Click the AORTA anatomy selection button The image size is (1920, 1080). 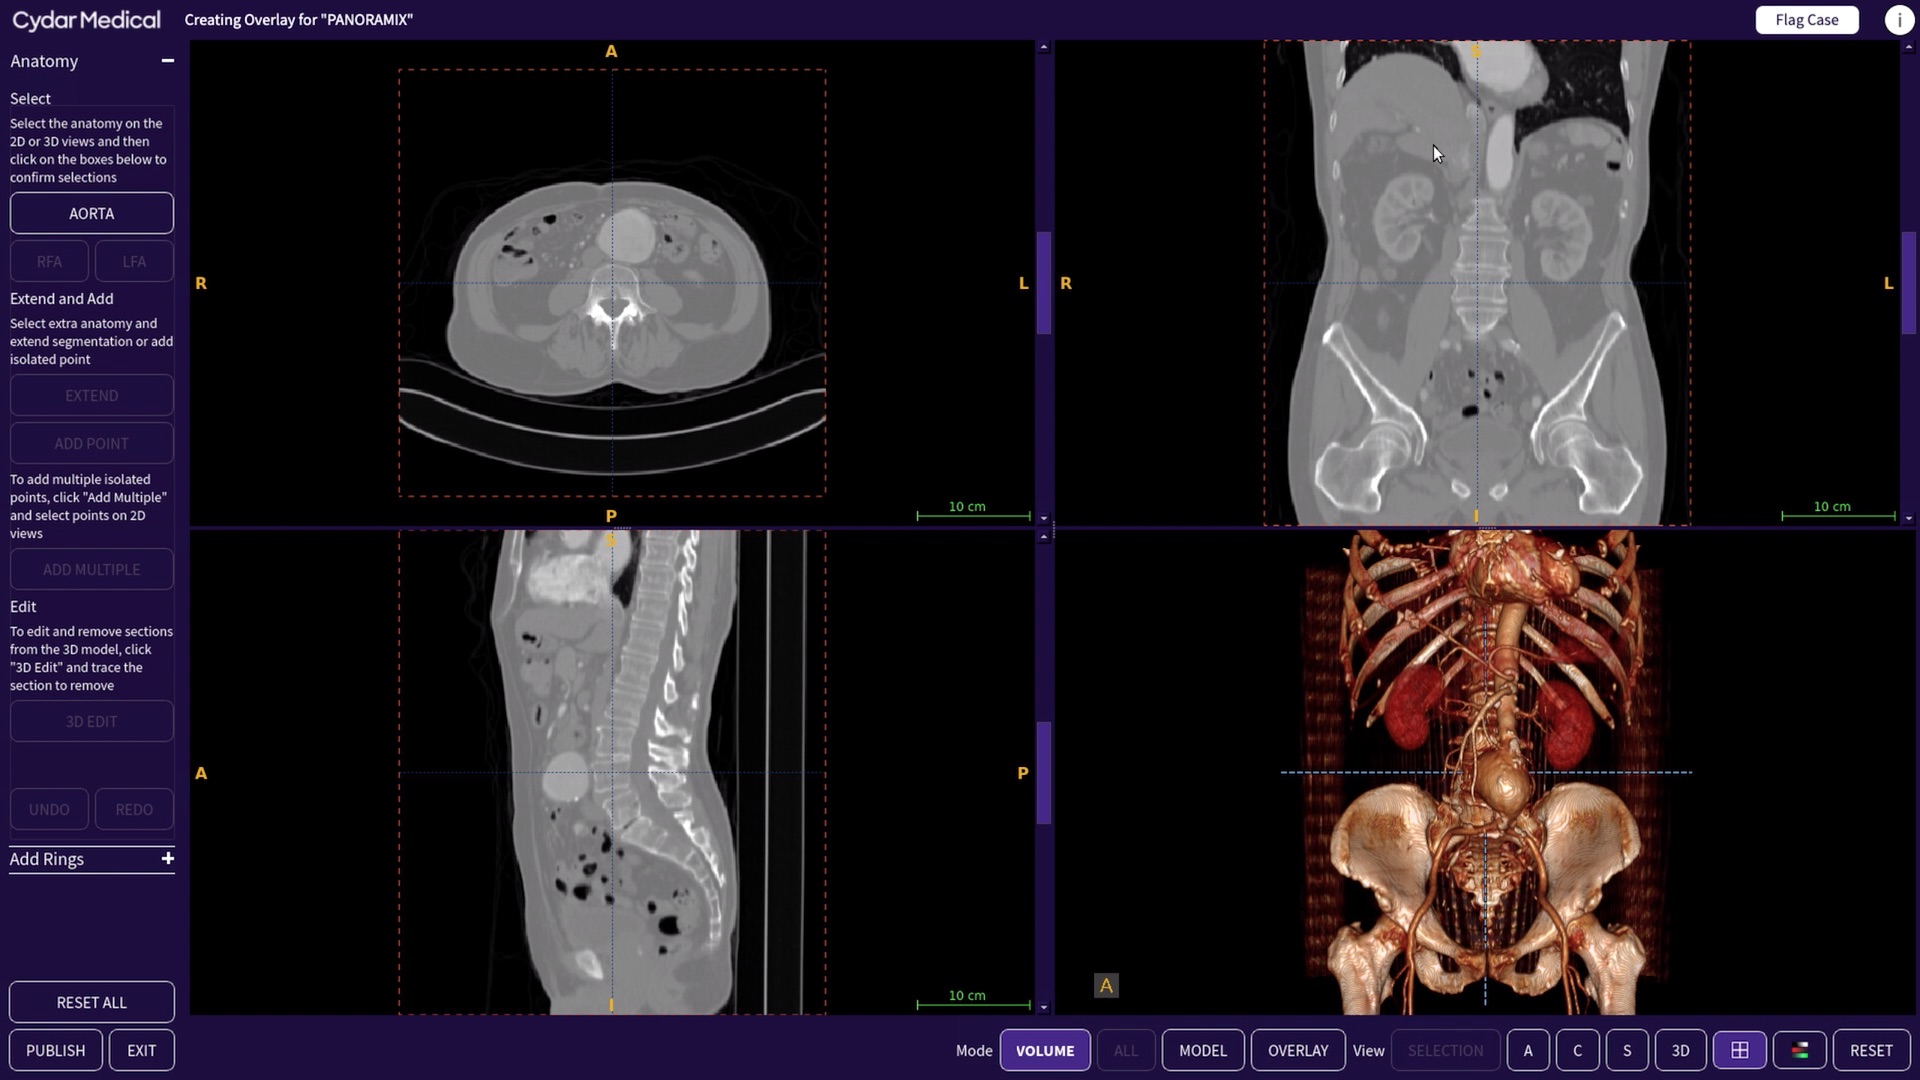pyautogui.click(x=91, y=212)
